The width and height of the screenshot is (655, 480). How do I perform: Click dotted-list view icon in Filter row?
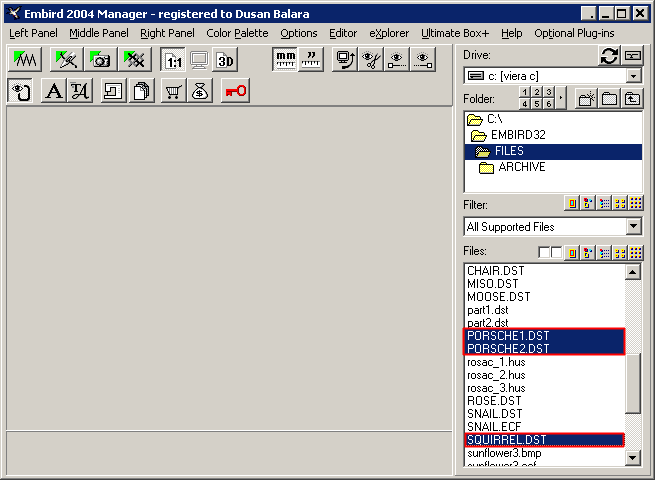604,203
